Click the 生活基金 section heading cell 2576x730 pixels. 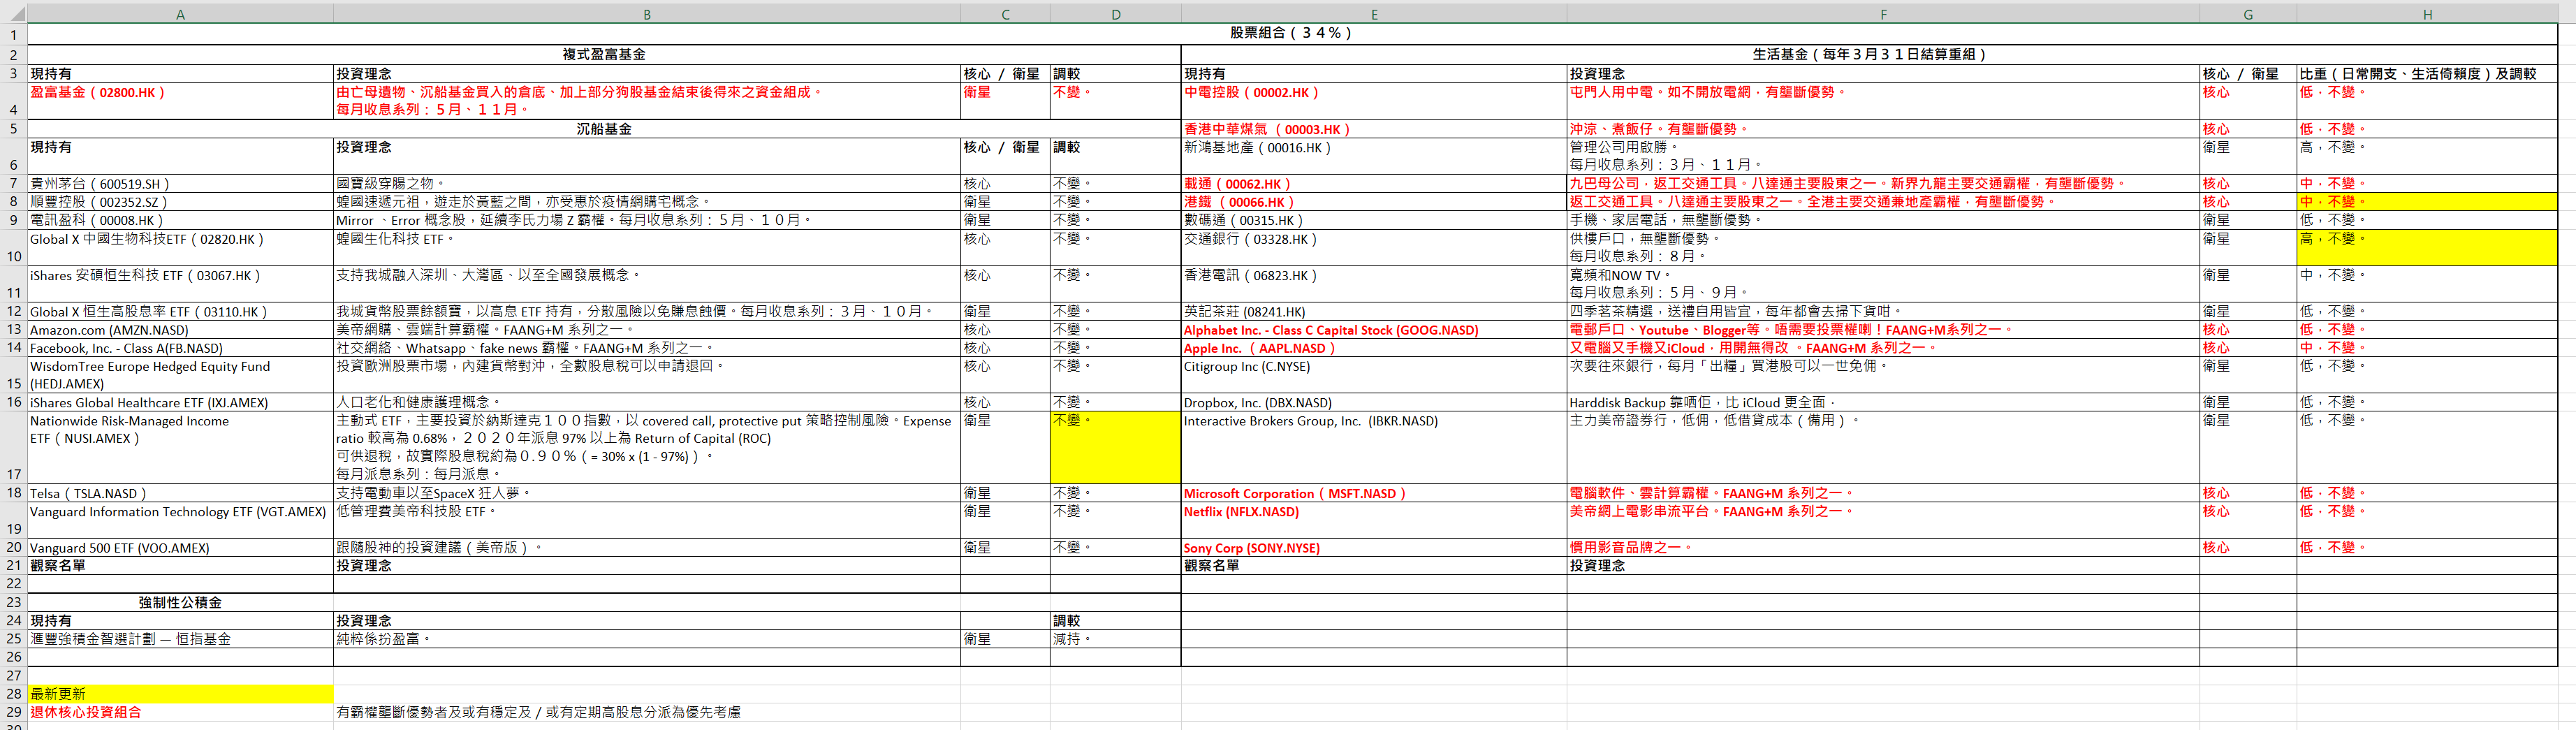coord(1869,54)
